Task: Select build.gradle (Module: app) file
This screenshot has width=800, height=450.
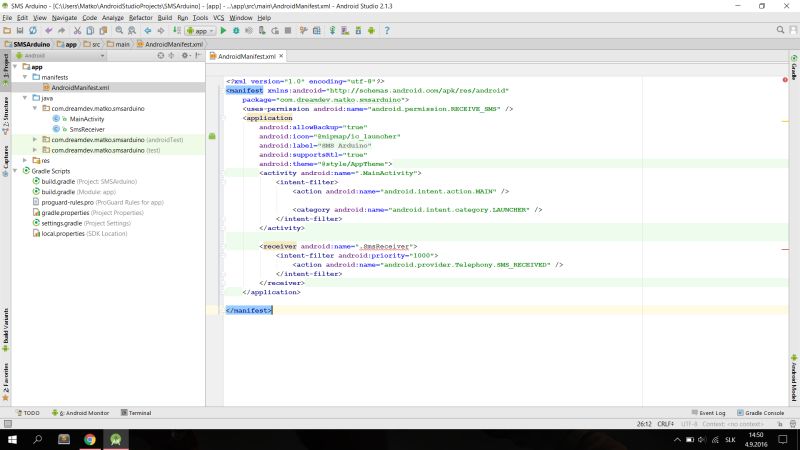Action: coord(79,192)
